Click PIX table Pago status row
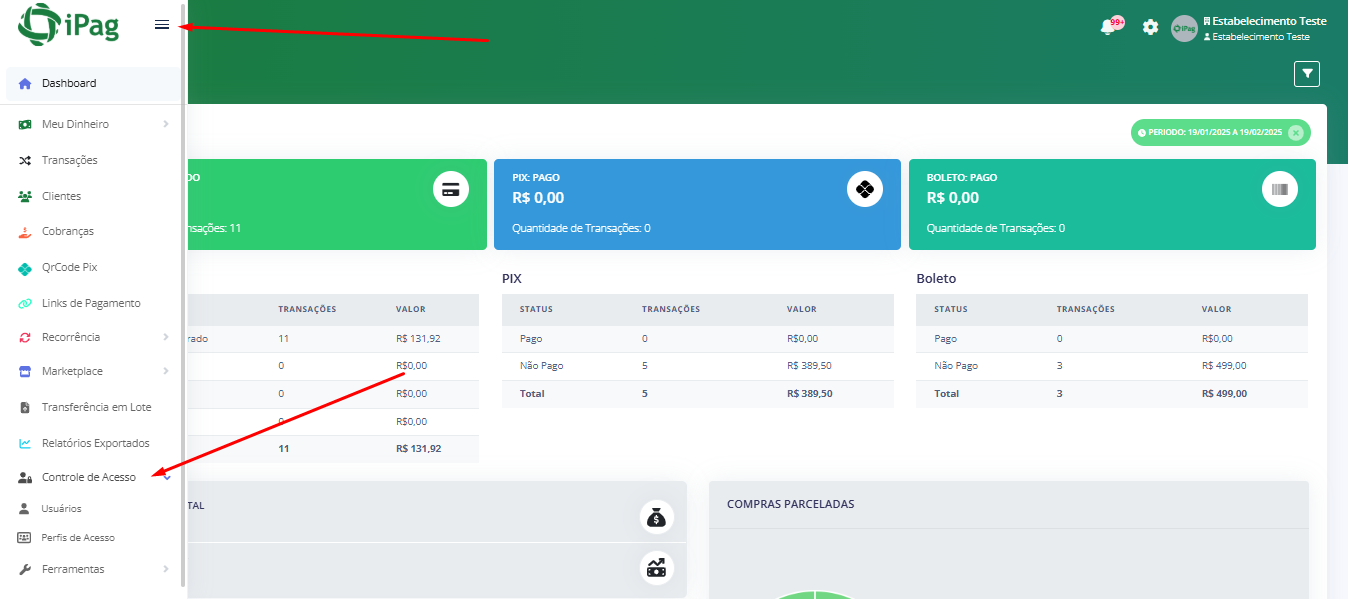Screen dimensions: 1348x599 pyautogui.click(x=698, y=338)
